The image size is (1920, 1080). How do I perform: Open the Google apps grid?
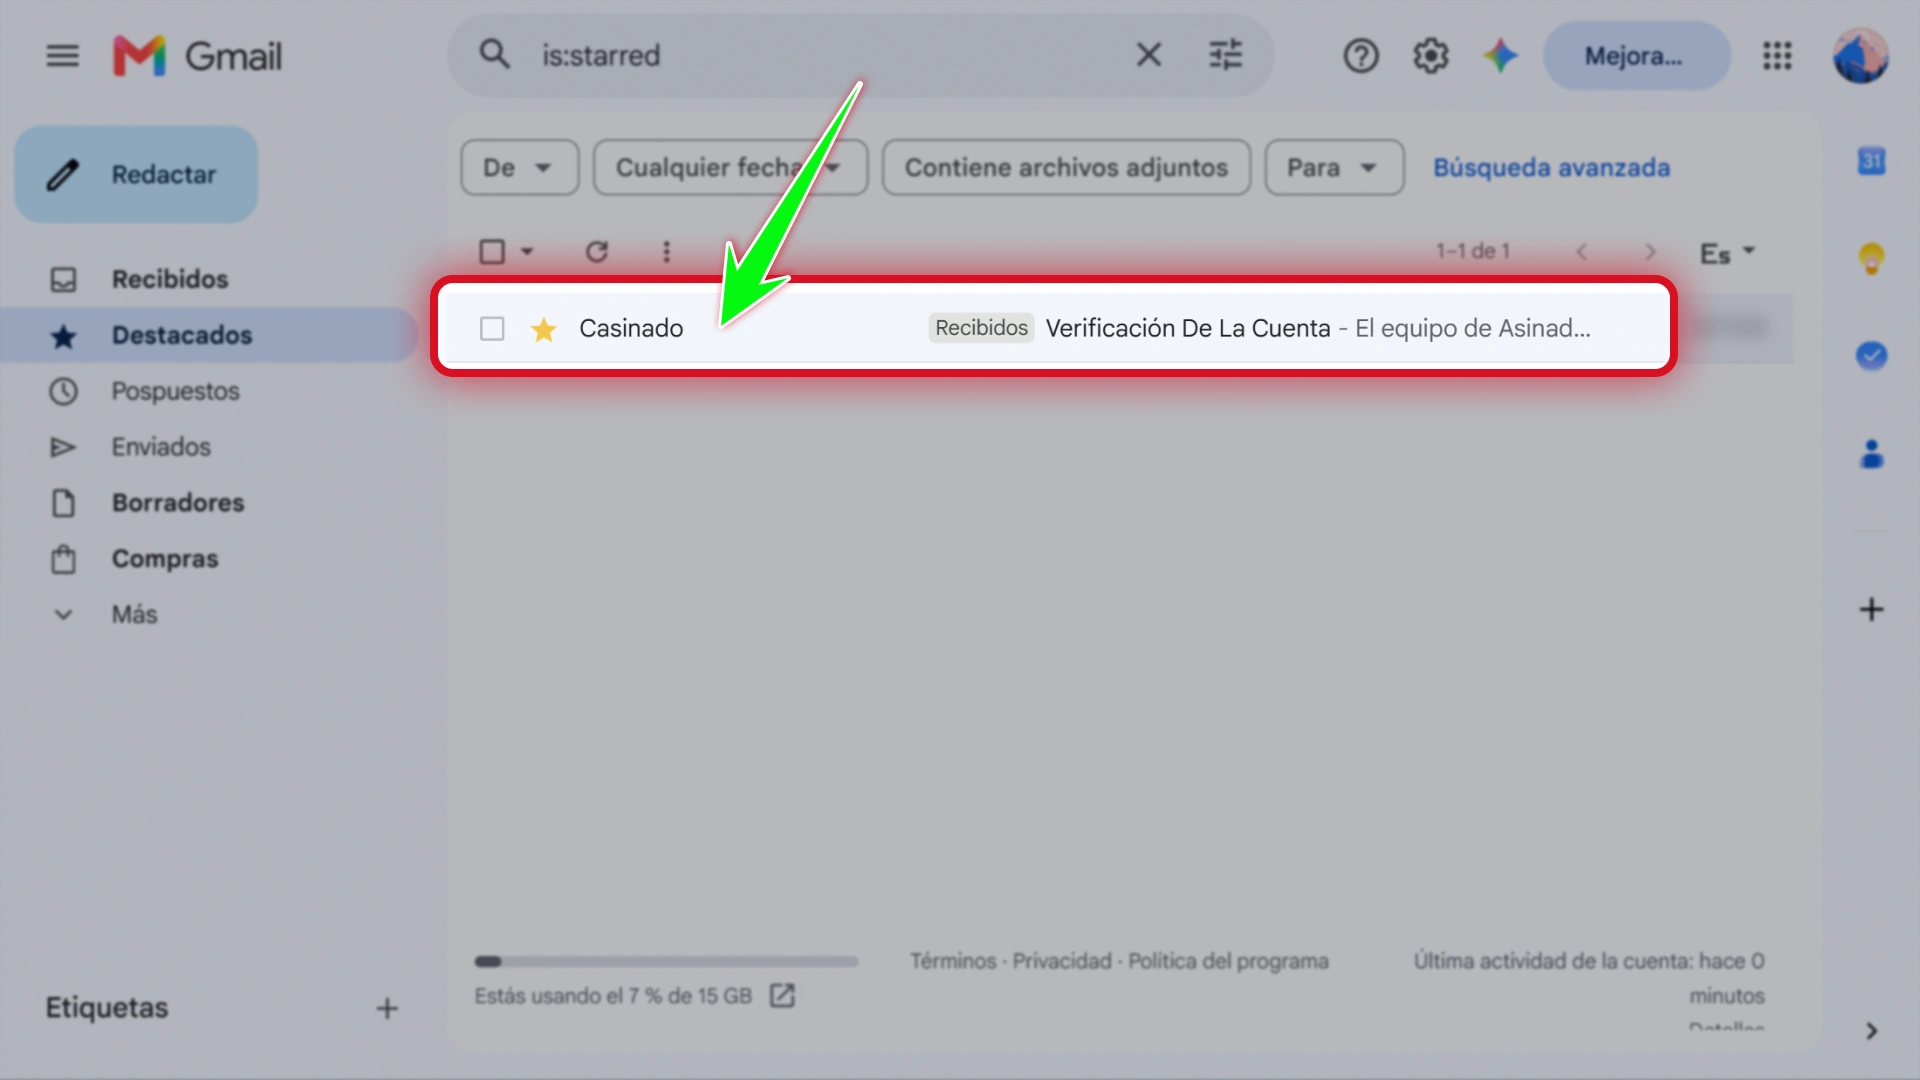pyautogui.click(x=1777, y=56)
